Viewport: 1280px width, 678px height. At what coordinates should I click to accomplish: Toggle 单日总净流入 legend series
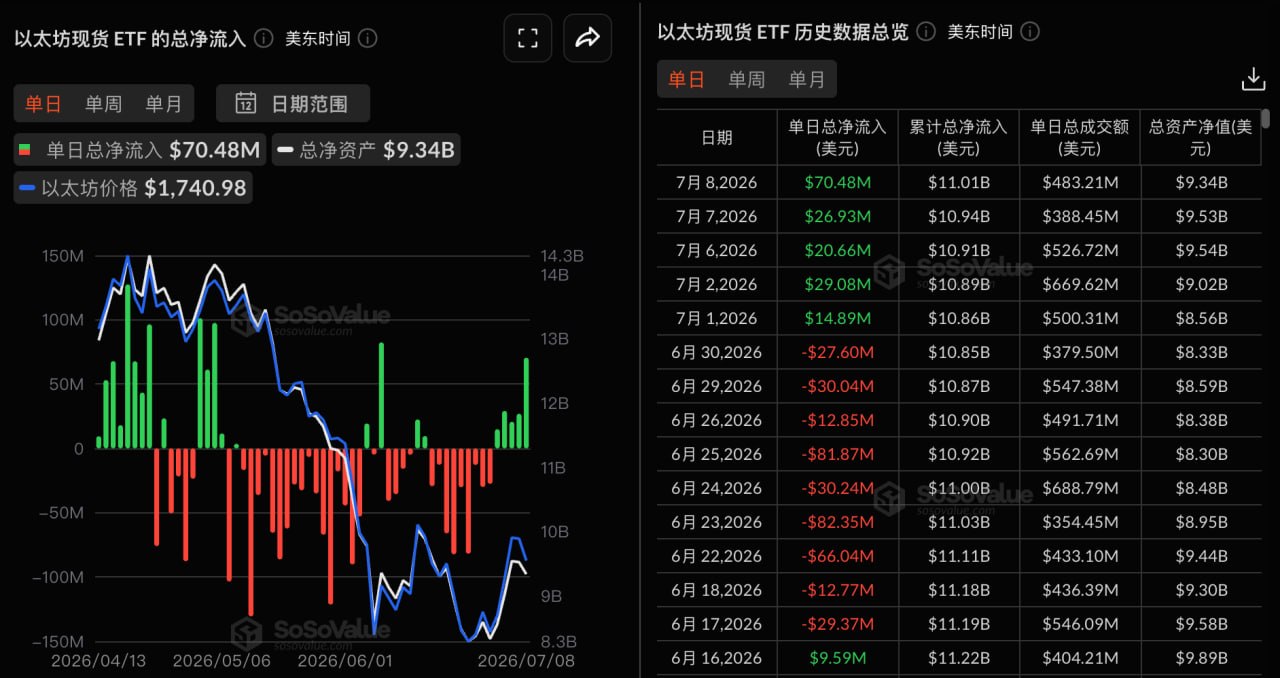click(x=140, y=151)
